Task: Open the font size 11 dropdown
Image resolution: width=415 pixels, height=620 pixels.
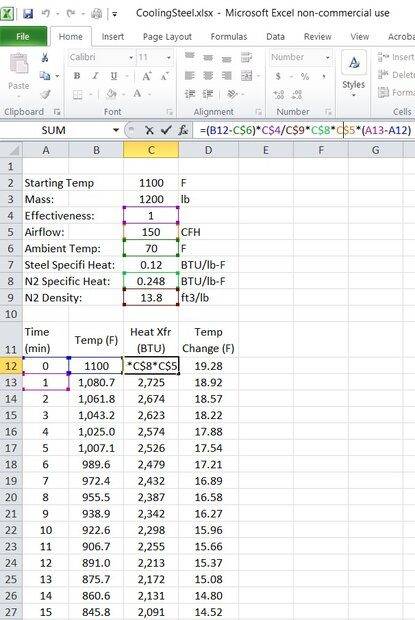Action: (x=169, y=58)
